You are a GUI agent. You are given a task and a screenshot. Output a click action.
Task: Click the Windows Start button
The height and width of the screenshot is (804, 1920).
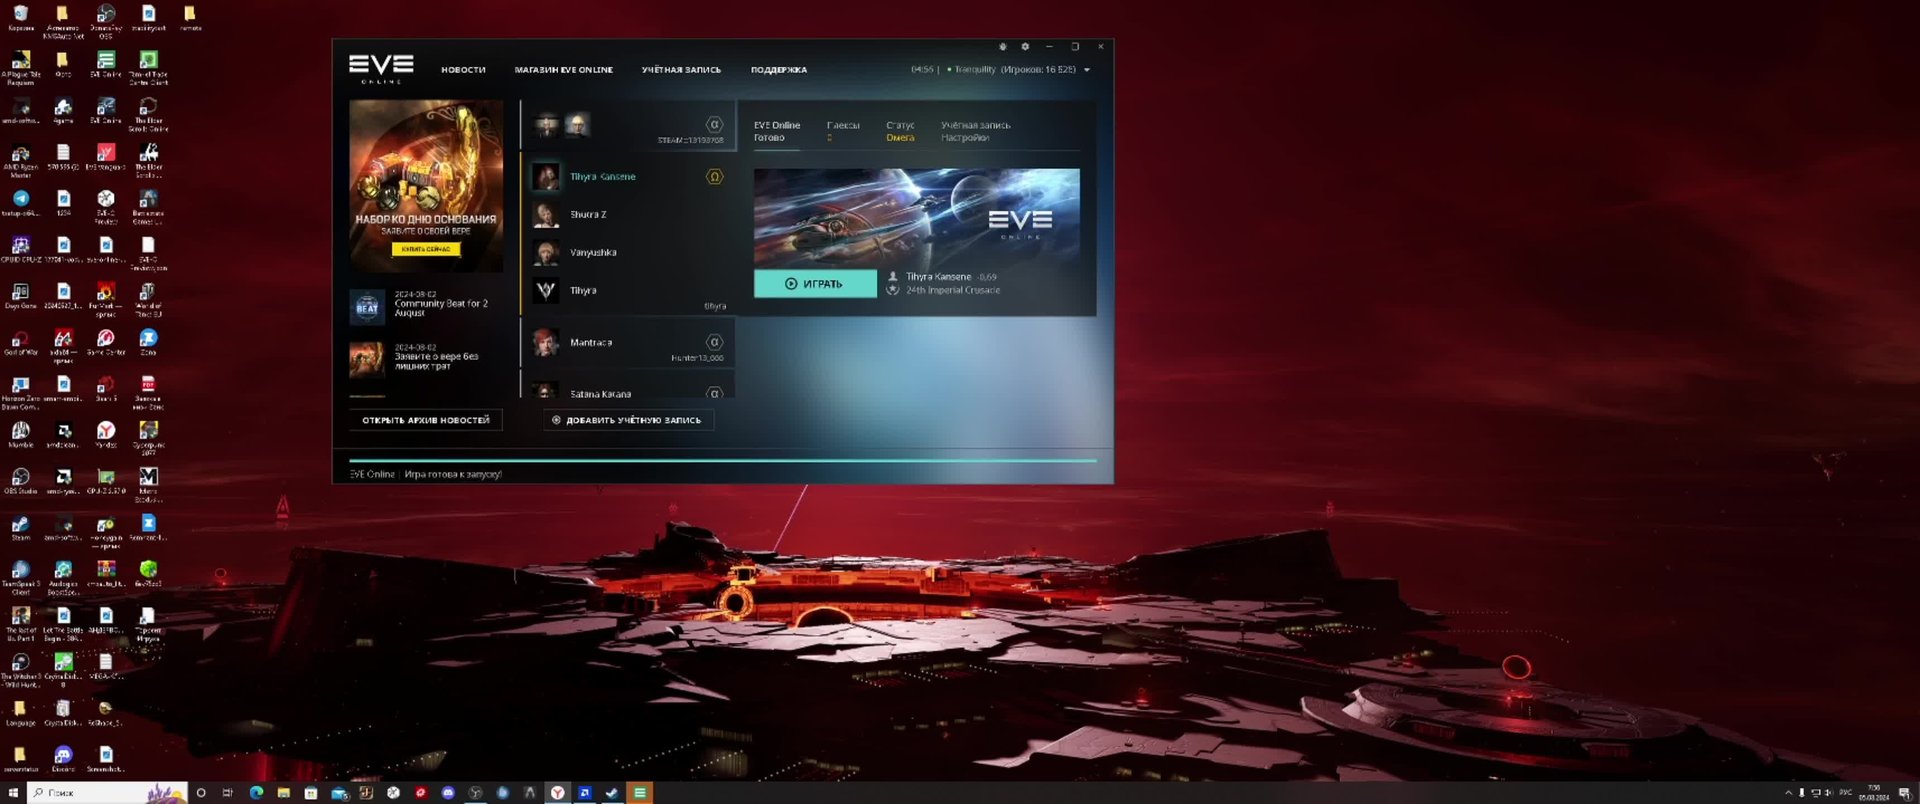tap(13, 793)
